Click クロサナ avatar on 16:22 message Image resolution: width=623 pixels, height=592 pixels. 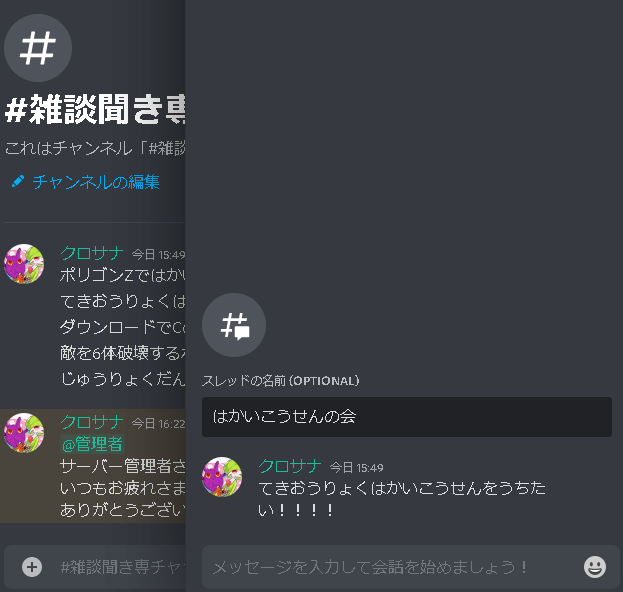pyautogui.click(x=24, y=433)
